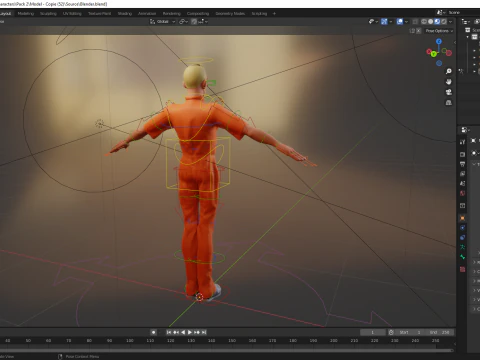The width and height of the screenshot is (480, 360).
Task: Open the snapping options dropdown
Action: click(203, 22)
